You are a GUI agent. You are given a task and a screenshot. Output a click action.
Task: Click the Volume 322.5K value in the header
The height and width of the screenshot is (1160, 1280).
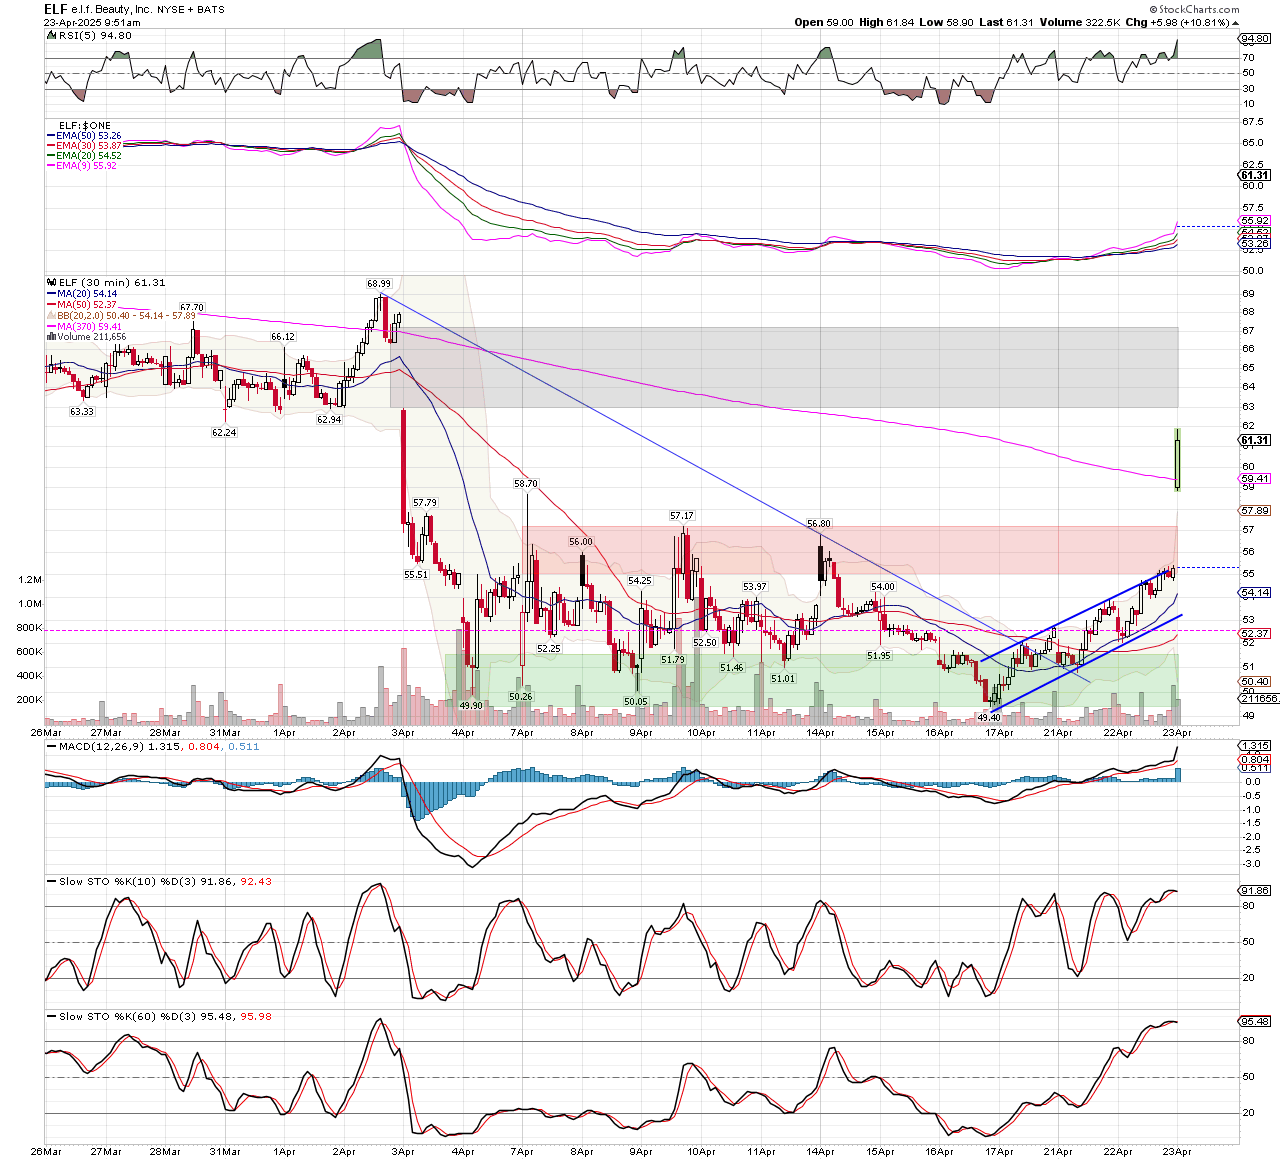(1078, 22)
